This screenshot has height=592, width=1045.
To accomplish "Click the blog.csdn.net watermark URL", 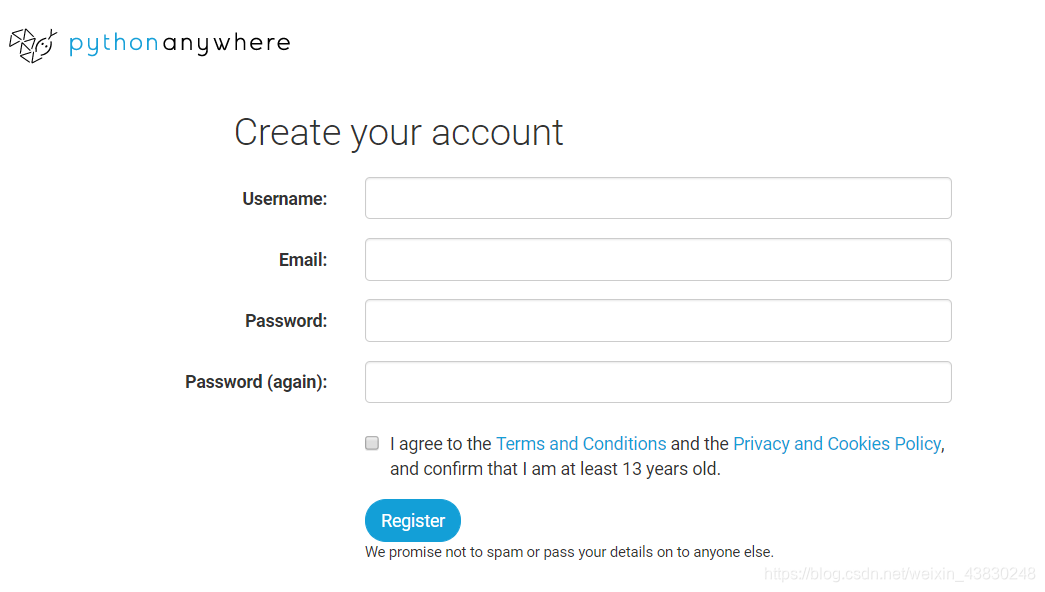I will (900, 574).
